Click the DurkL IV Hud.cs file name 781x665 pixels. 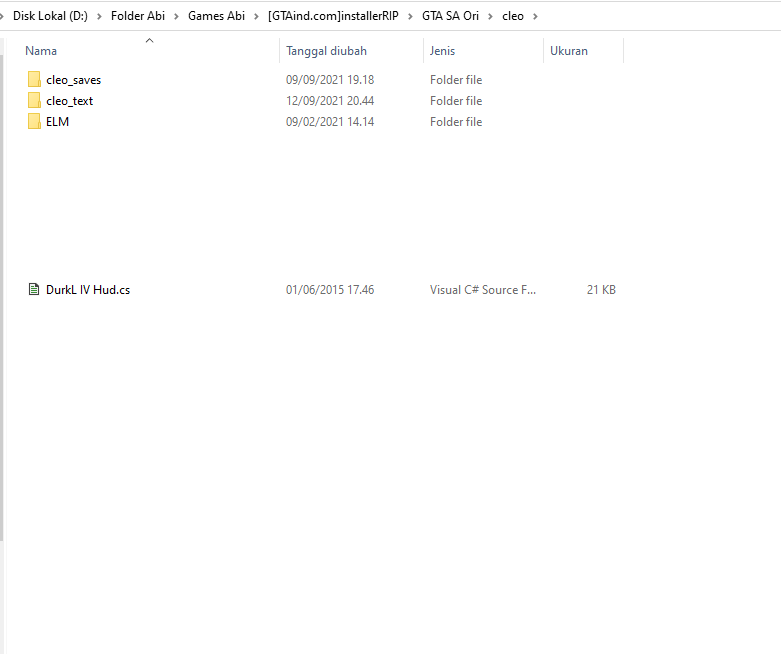click(x=88, y=289)
